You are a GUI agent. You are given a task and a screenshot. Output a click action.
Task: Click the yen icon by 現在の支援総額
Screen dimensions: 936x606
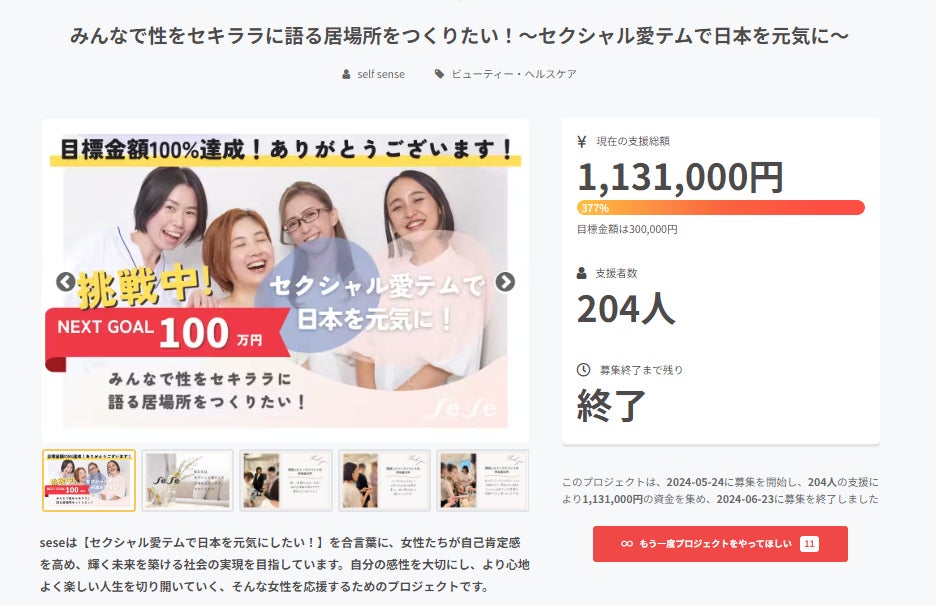click(582, 141)
